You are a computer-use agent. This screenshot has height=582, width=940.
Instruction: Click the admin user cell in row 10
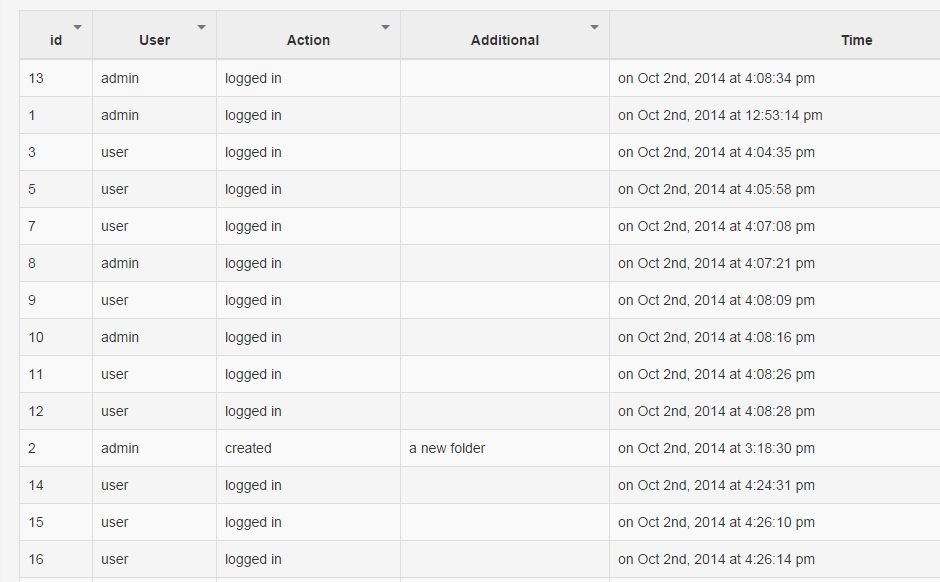click(120, 337)
